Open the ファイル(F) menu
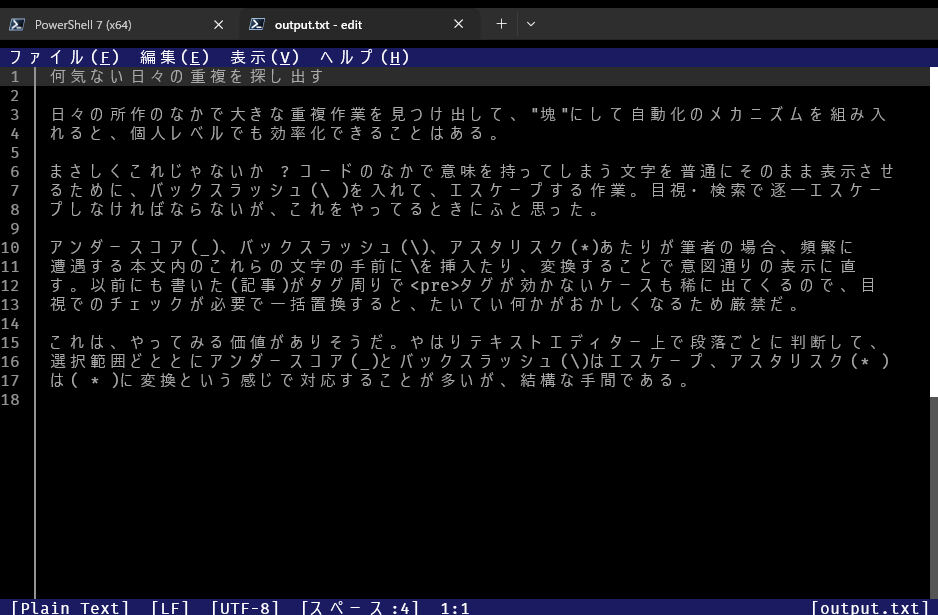 point(65,57)
